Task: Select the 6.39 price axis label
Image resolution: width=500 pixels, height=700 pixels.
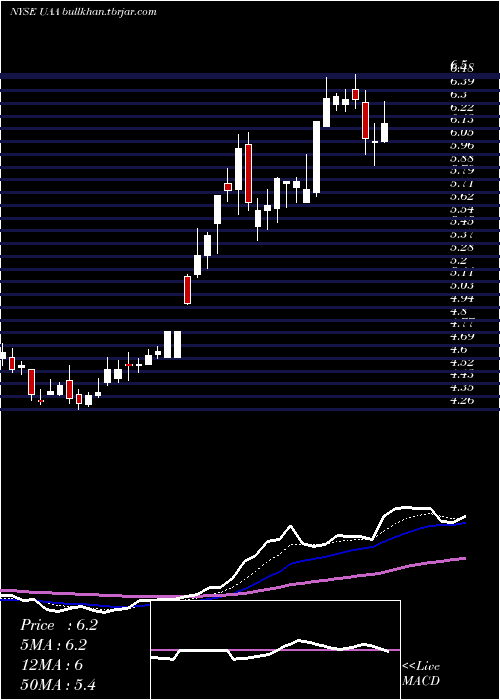Action: 462,81
